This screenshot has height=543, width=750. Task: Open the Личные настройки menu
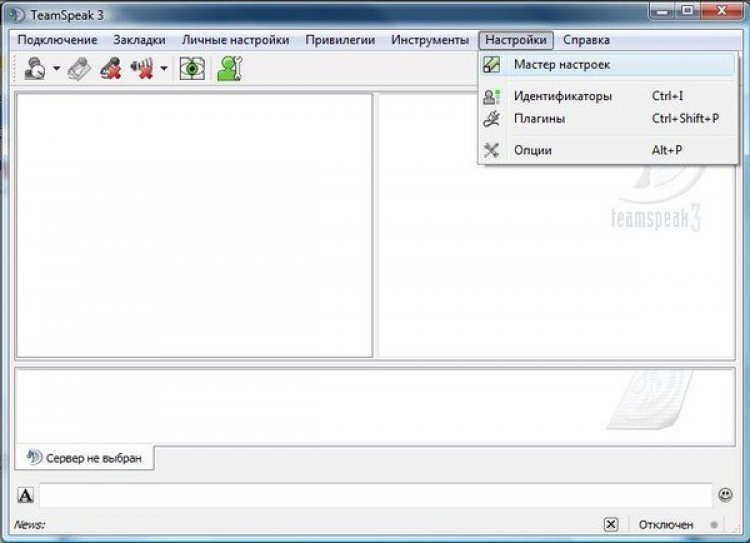[235, 40]
